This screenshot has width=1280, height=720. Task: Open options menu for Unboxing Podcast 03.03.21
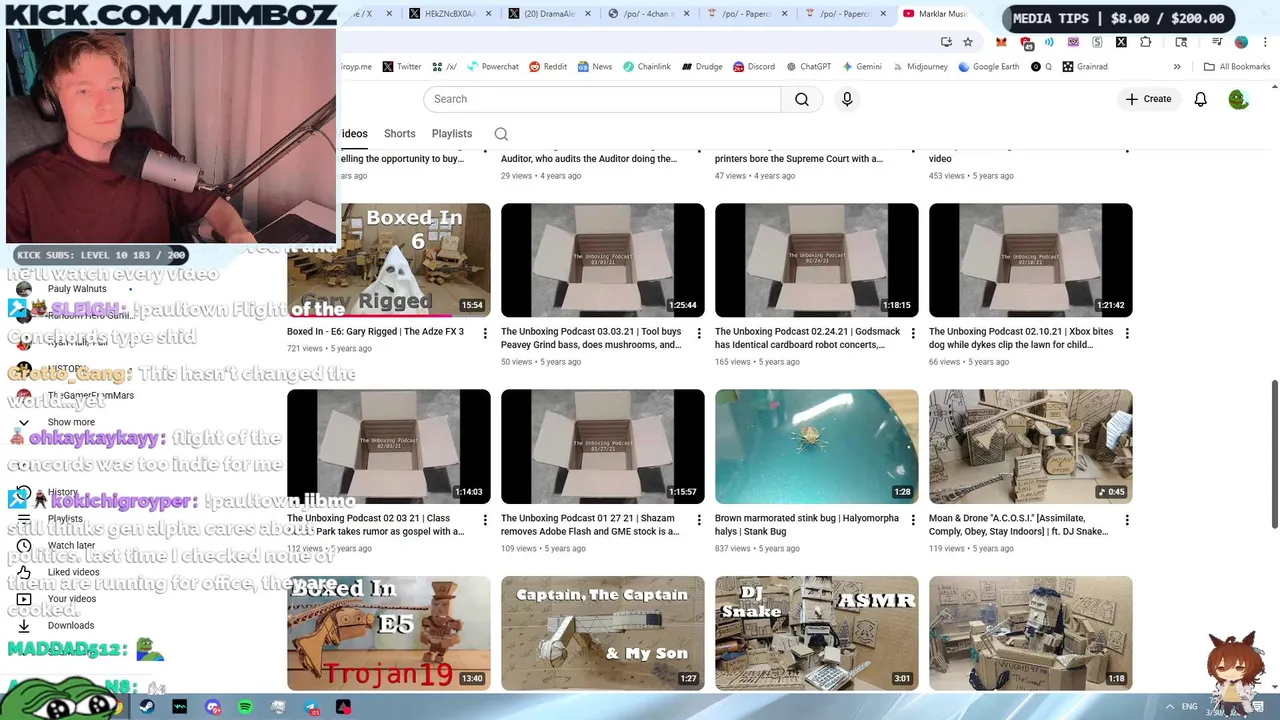(699, 333)
